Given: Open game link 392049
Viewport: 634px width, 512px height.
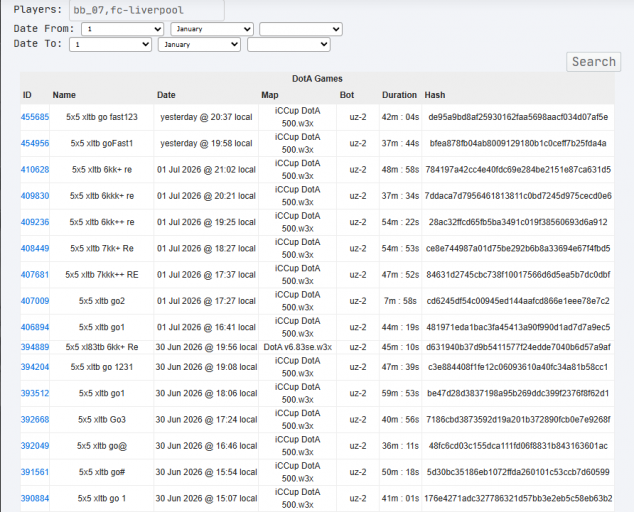Looking at the screenshot, I should point(35,446).
